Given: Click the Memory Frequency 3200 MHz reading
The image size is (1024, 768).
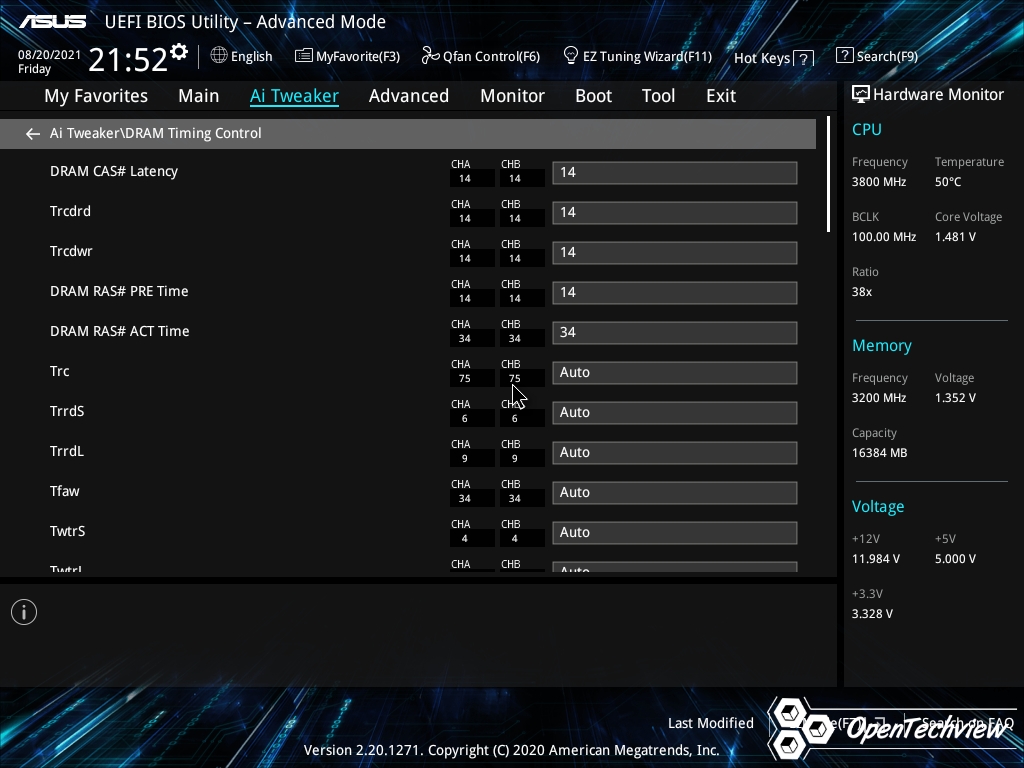Looking at the screenshot, I should point(879,398).
